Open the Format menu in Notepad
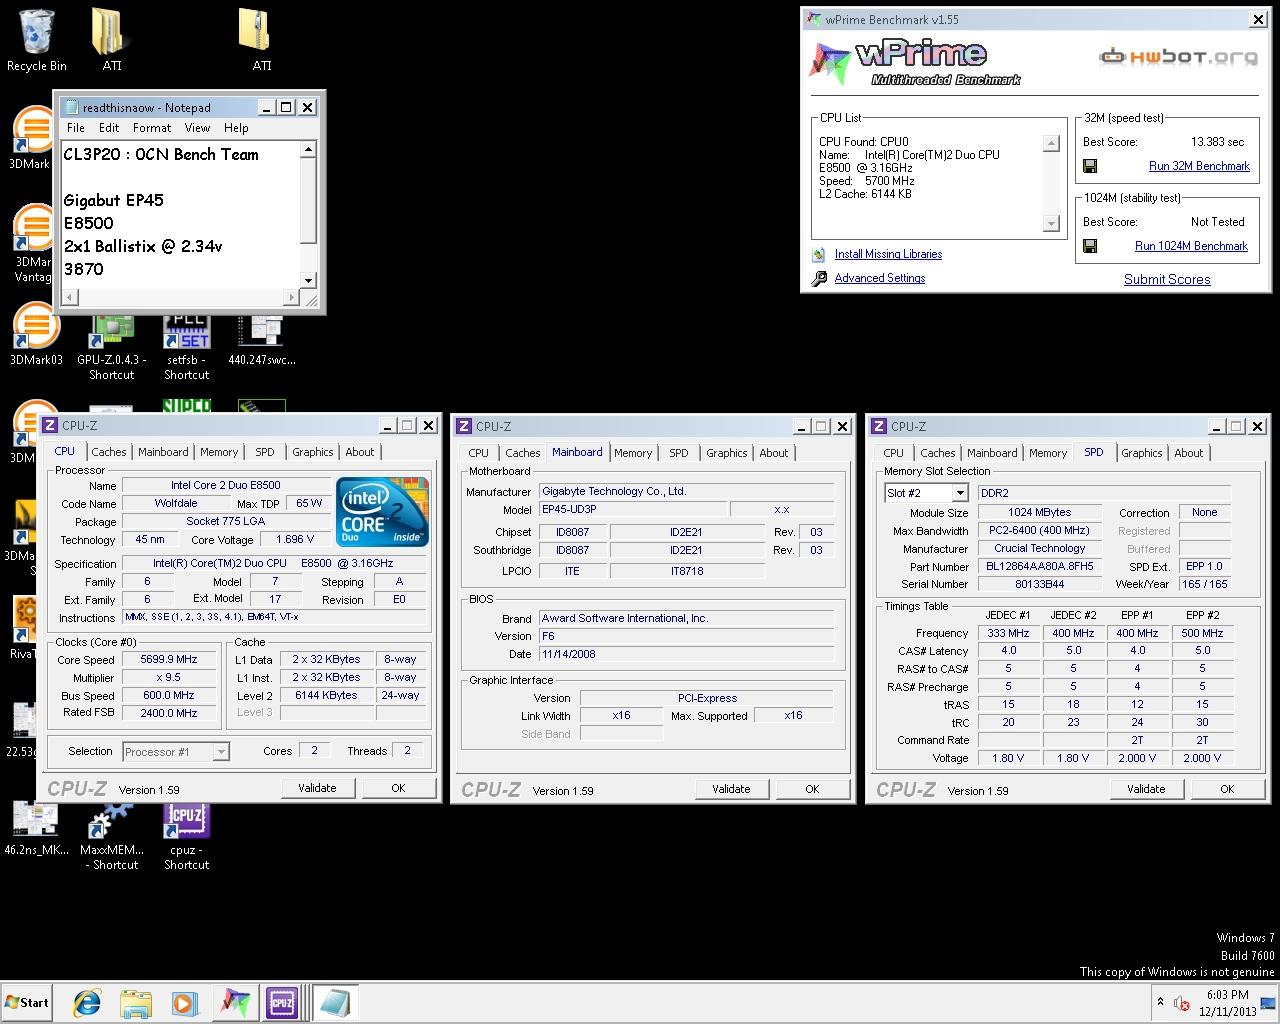 tap(152, 128)
